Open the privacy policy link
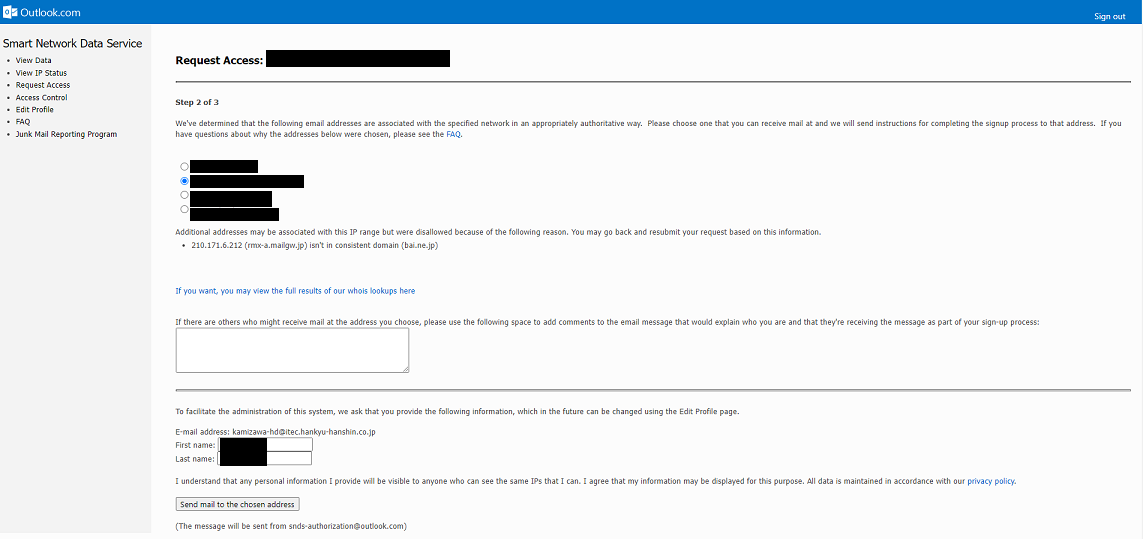Viewport: 1143px width, 539px height. 990,481
